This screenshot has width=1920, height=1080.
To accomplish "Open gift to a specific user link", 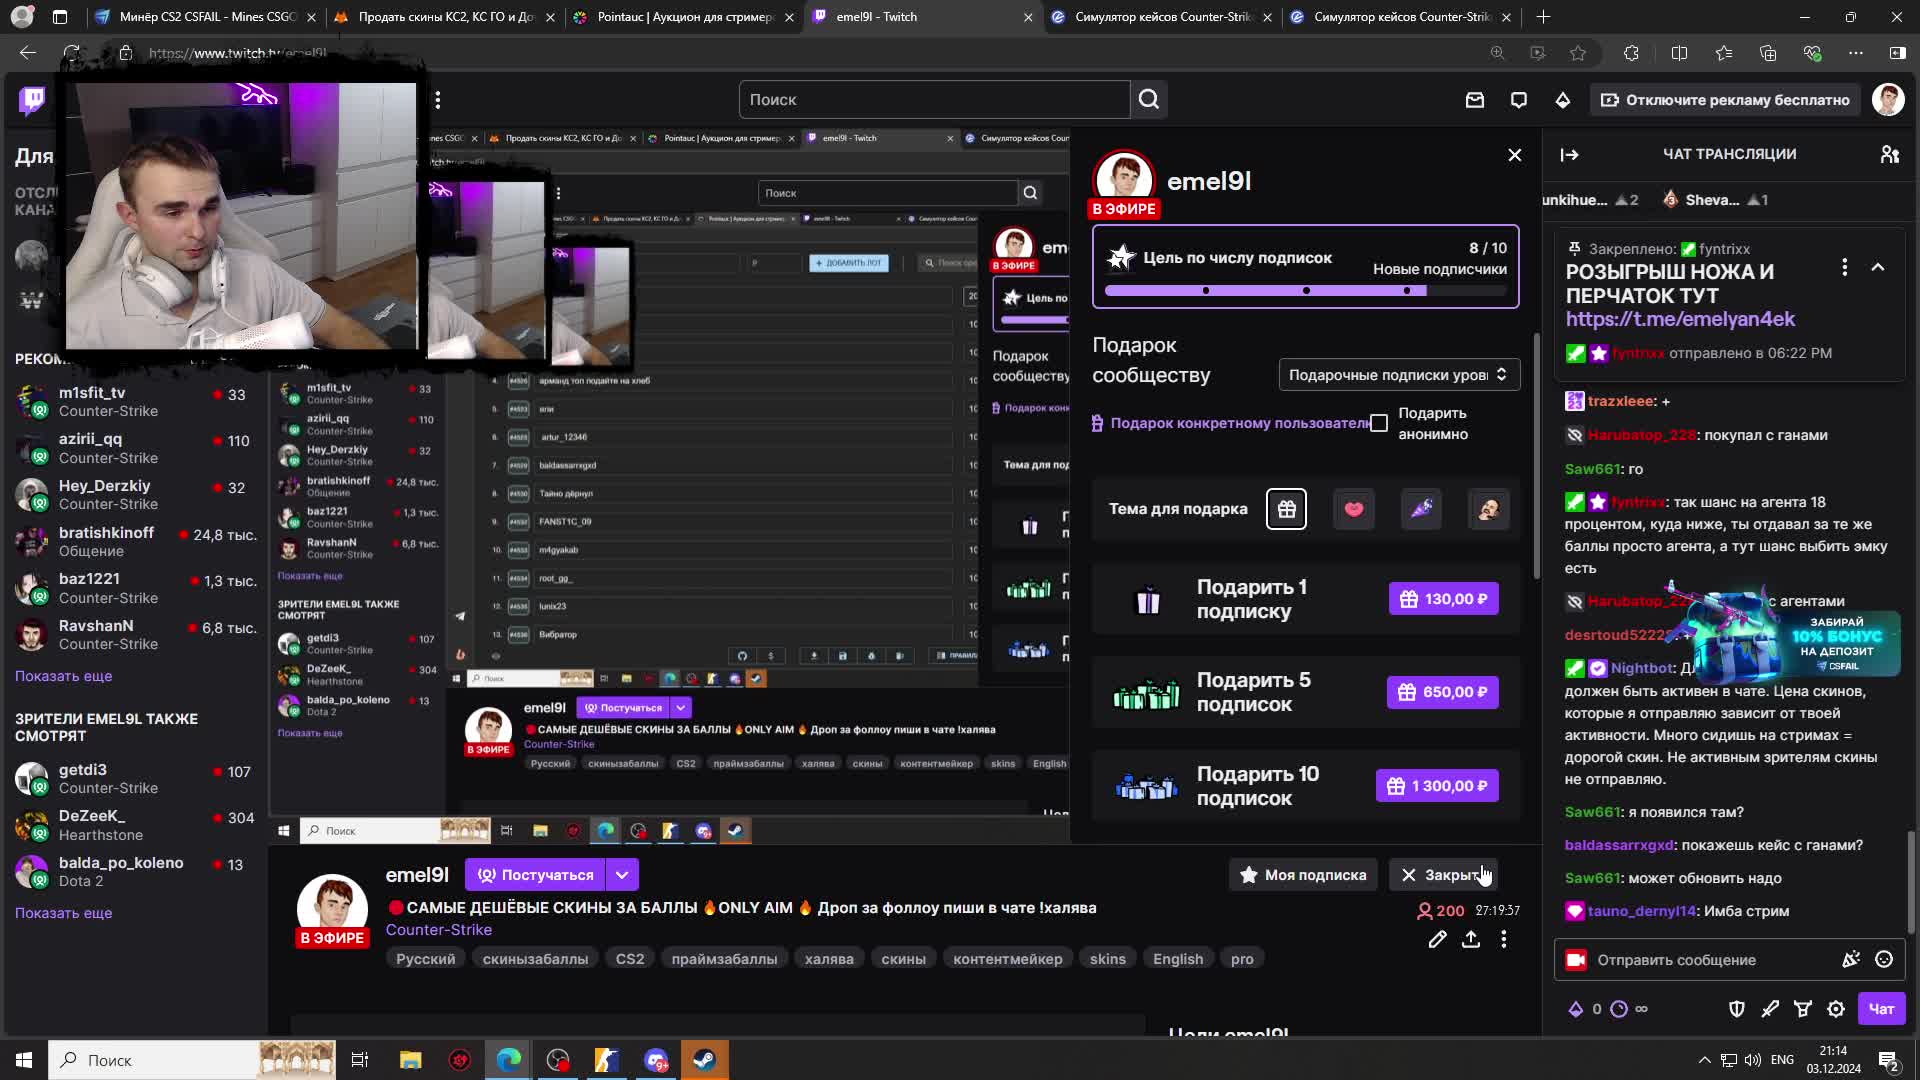I will [x=1233, y=423].
